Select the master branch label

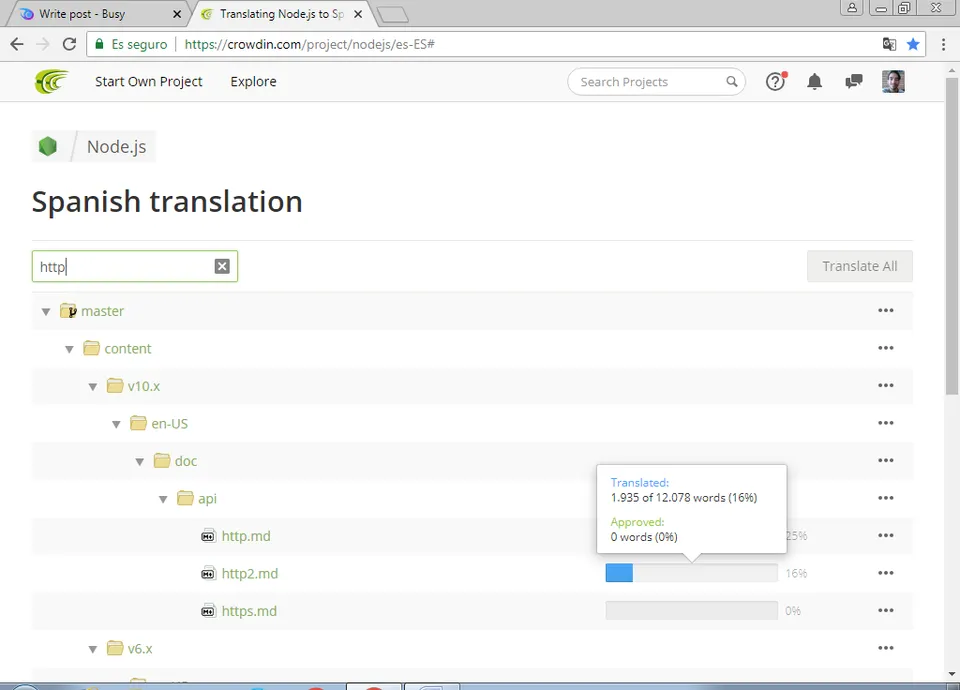coord(102,311)
